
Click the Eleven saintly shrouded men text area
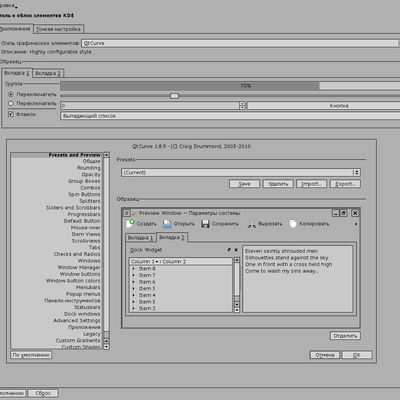coord(298,279)
